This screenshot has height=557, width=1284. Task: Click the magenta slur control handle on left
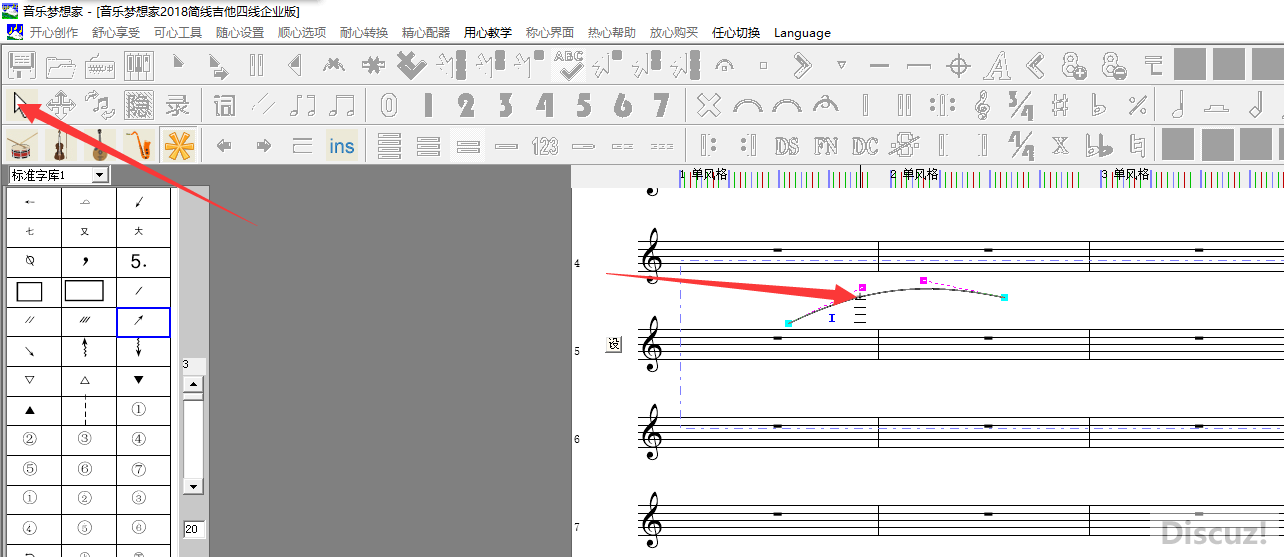tap(862, 287)
